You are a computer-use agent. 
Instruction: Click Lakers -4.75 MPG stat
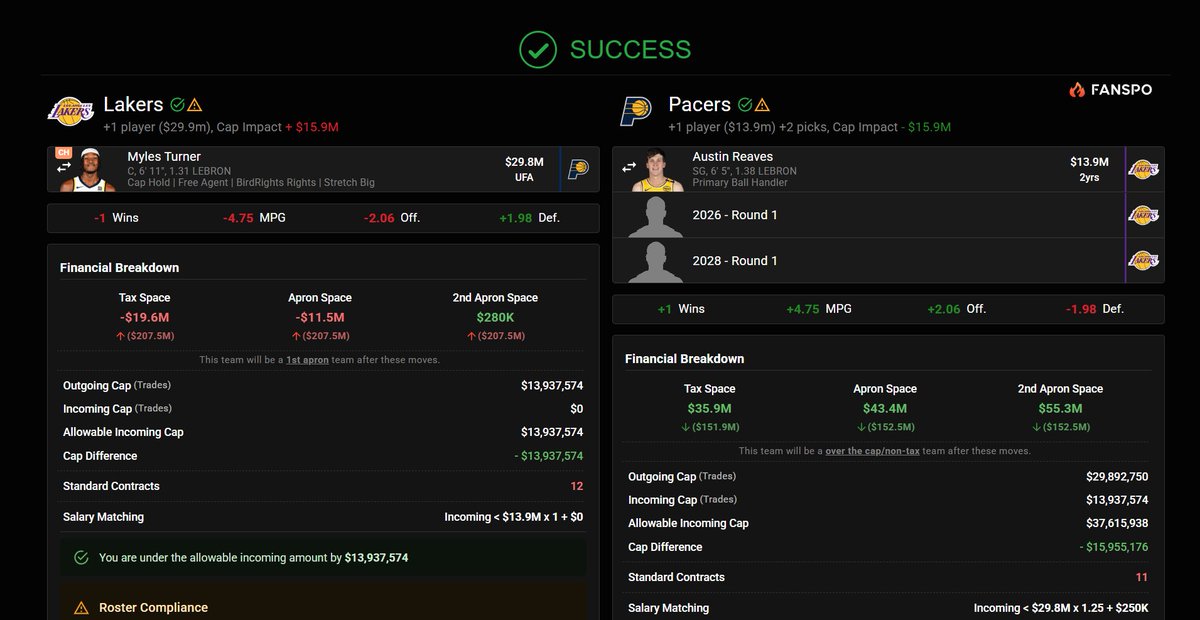point(254,217)
